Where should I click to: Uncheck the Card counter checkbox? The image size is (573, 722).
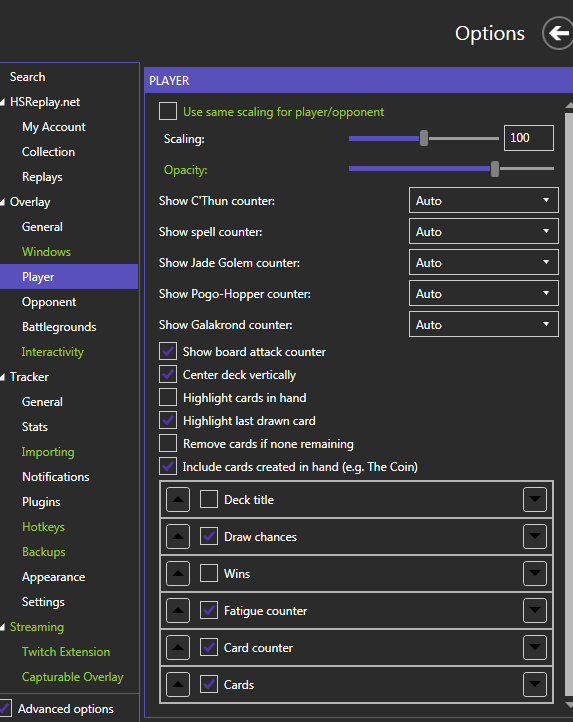pos(209,647)
